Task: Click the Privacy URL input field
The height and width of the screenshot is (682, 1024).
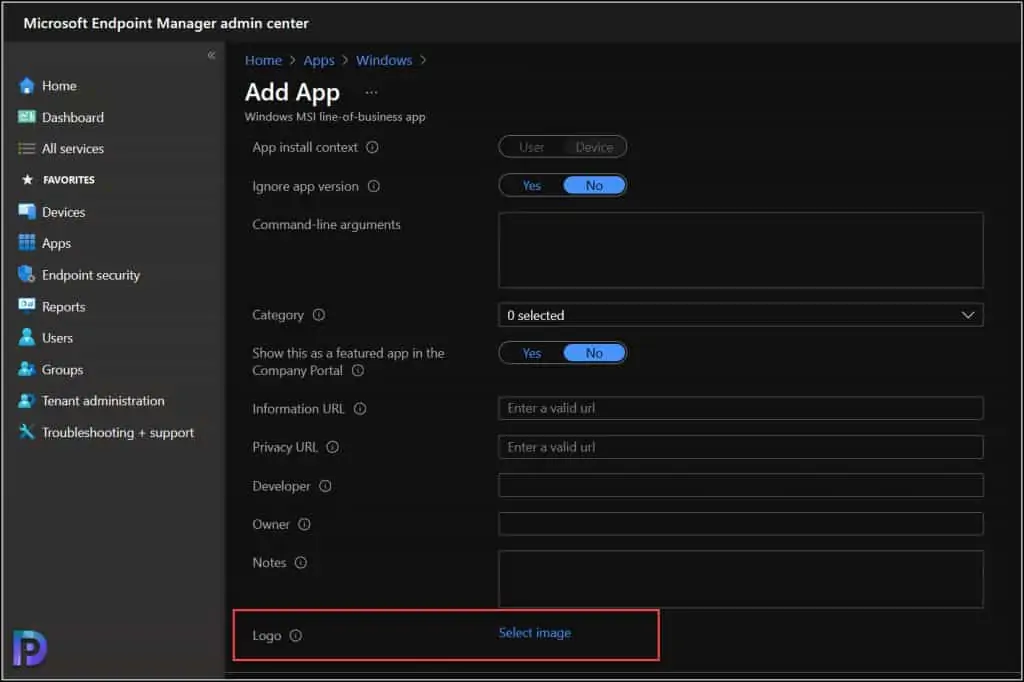Action: coord(741,447)
